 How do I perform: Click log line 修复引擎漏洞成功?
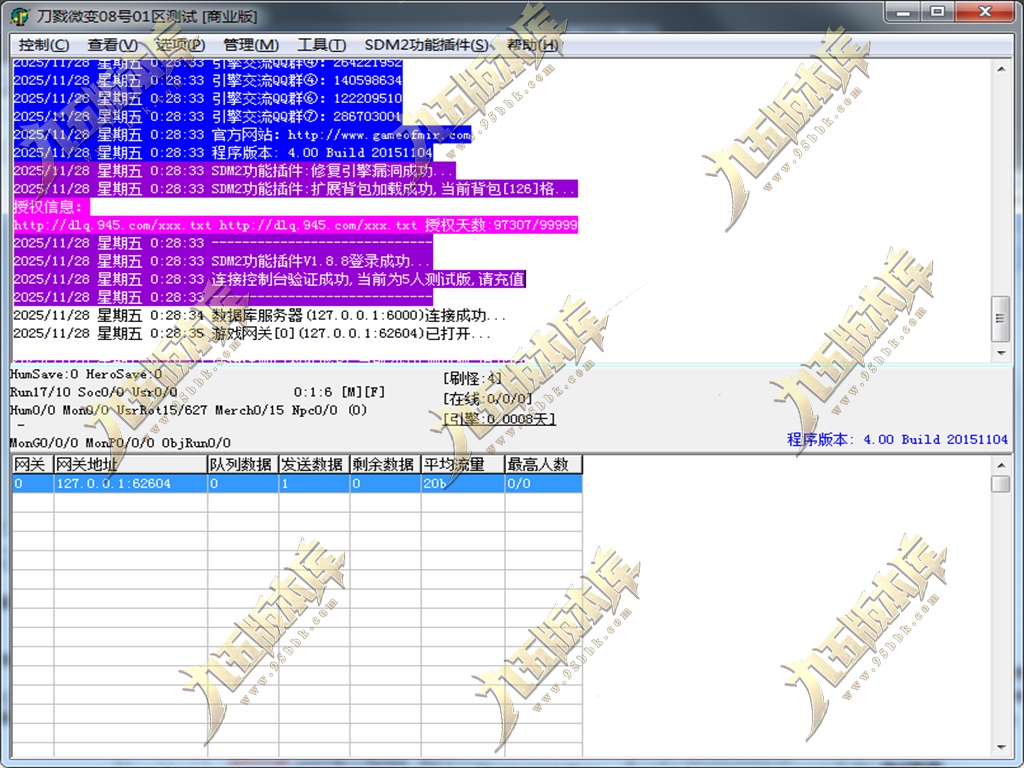pyautogui.click(x=234, y=171)
